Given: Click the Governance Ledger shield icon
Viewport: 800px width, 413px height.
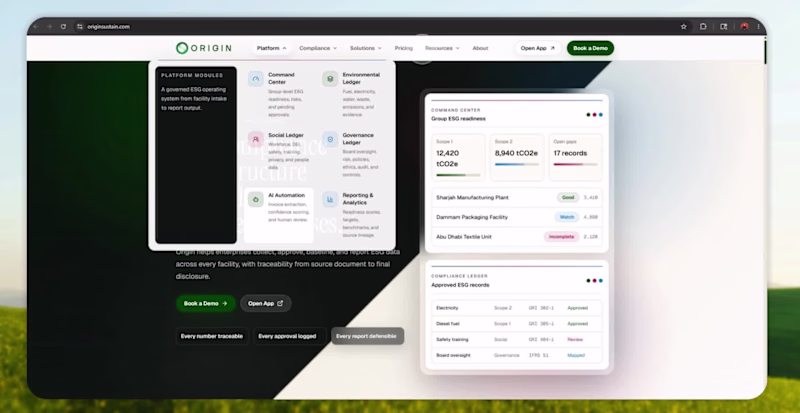Looking at the screenshot, I should tap(330, 139).
